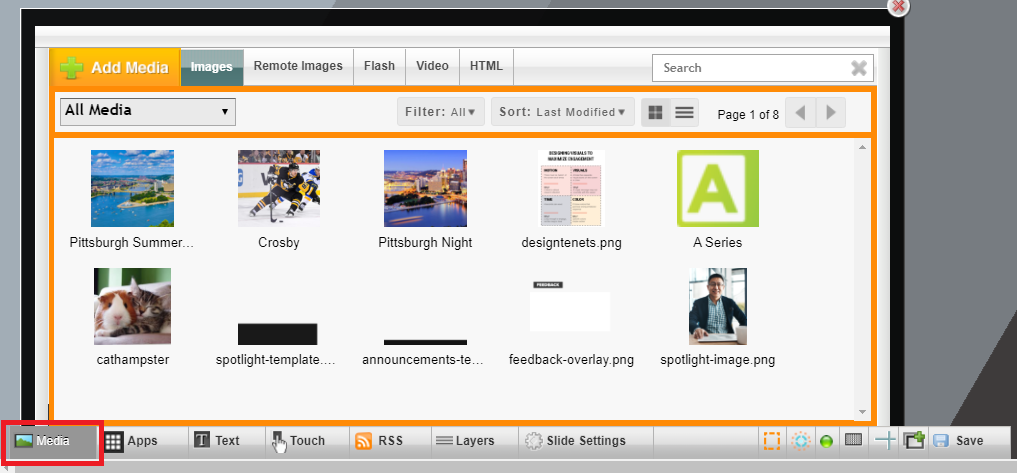Go to previous page of media
Image resolution: width=1017 pixels, height=473 pixels.
[x=800, y=113]
